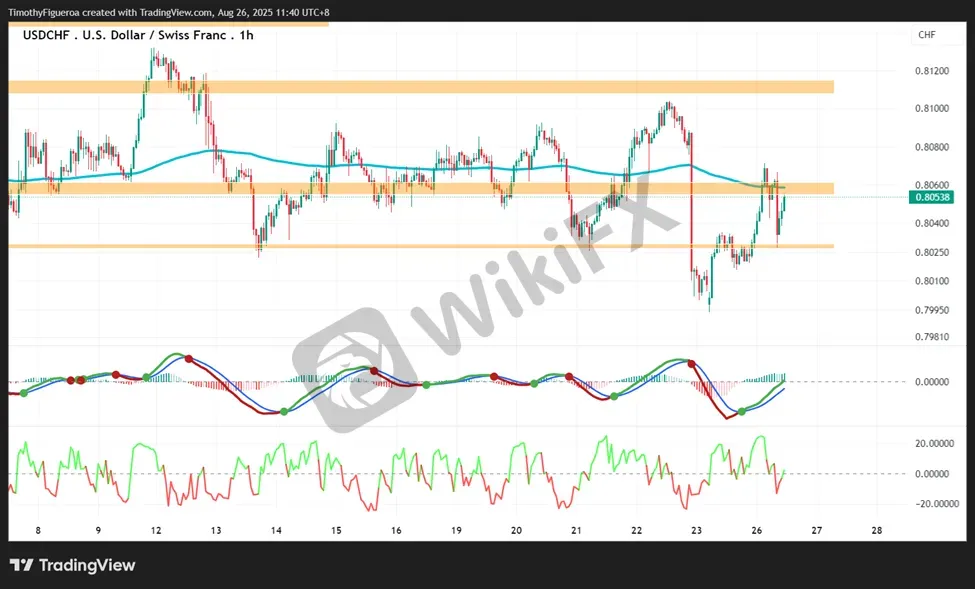Click the chart attribution header text

169,12
